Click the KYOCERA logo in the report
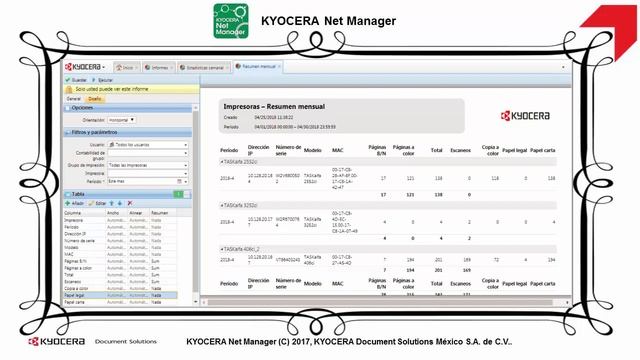This screenshot has width=640, height=360. (525, 116)
